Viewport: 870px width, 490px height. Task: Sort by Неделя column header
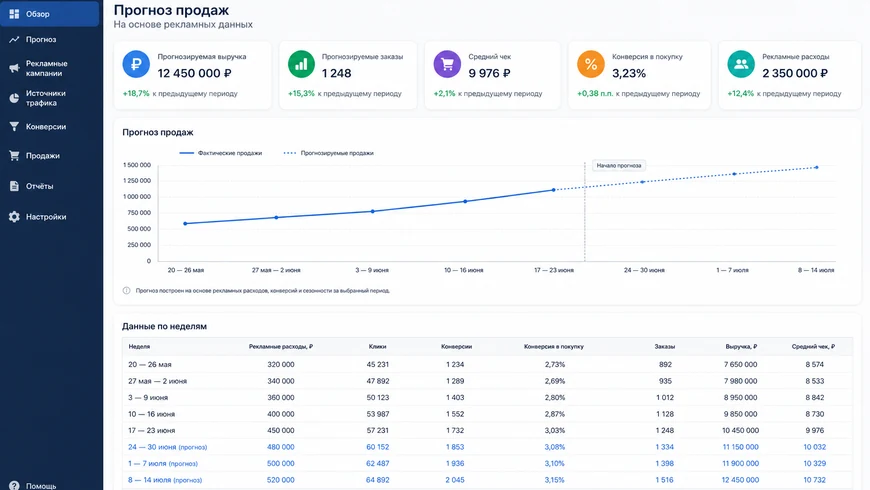[139, 346]
